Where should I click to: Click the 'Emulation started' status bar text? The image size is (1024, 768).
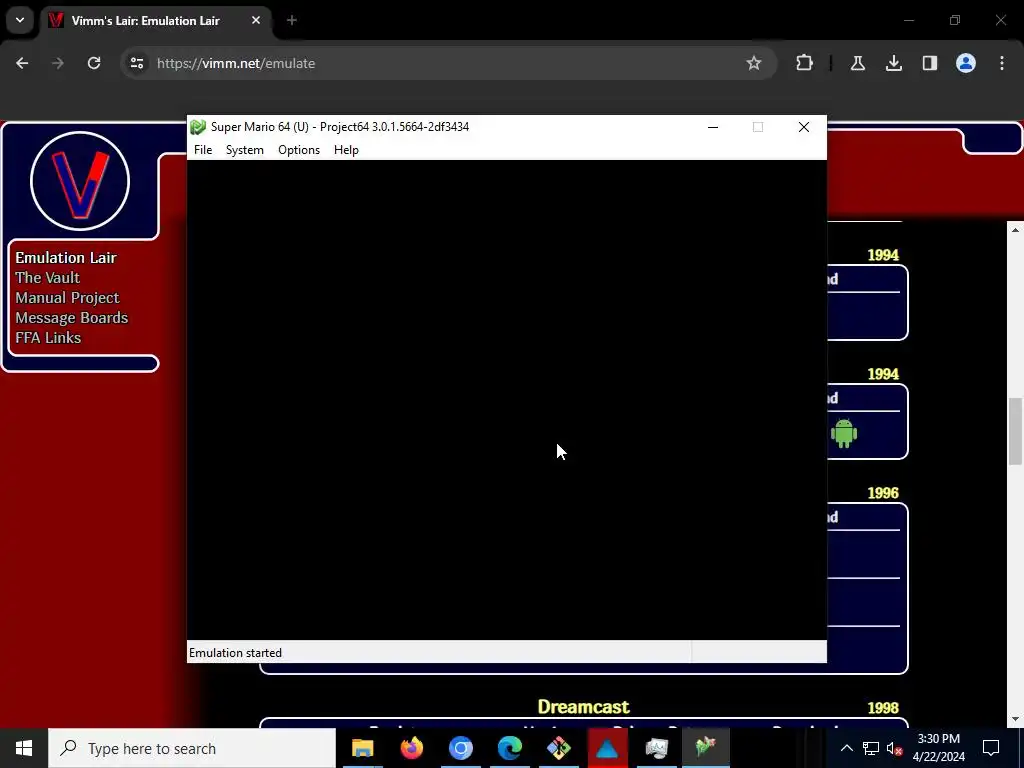[235, 652]
